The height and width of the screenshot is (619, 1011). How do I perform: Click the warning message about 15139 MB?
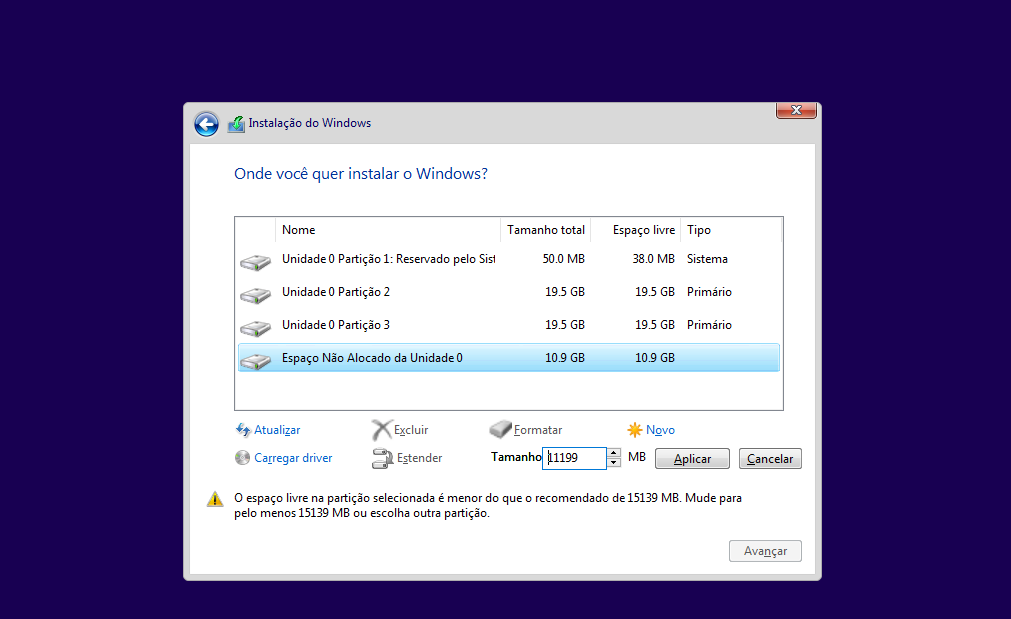tap(488, 506)
